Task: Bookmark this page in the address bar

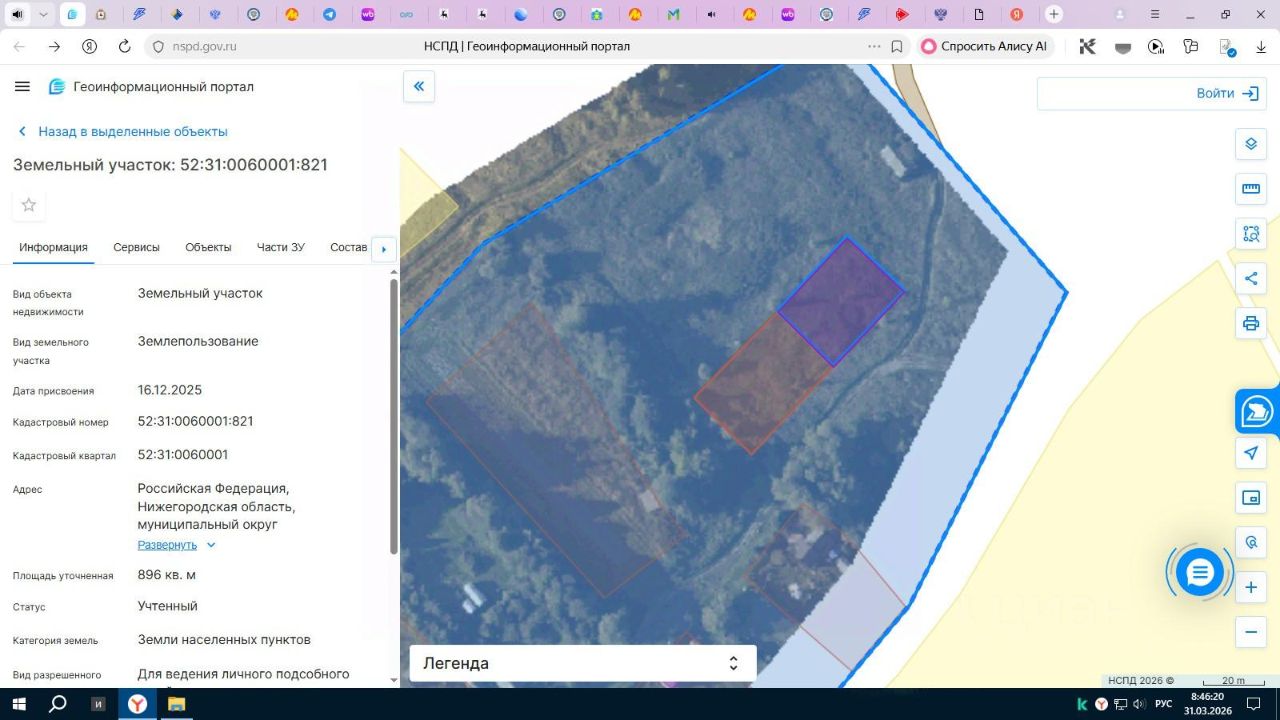Action: point(897,46)
